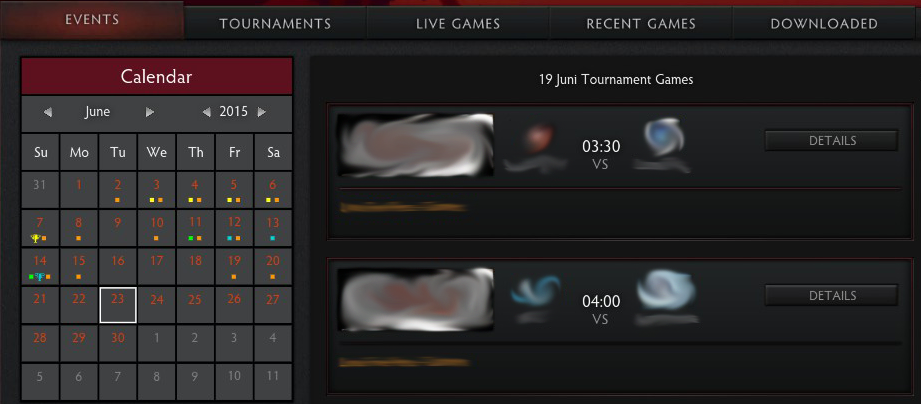Screen dimensions: 921x404
Task: Click the orange tournament link under 03:30 match
Action: [x=403, y=207]
